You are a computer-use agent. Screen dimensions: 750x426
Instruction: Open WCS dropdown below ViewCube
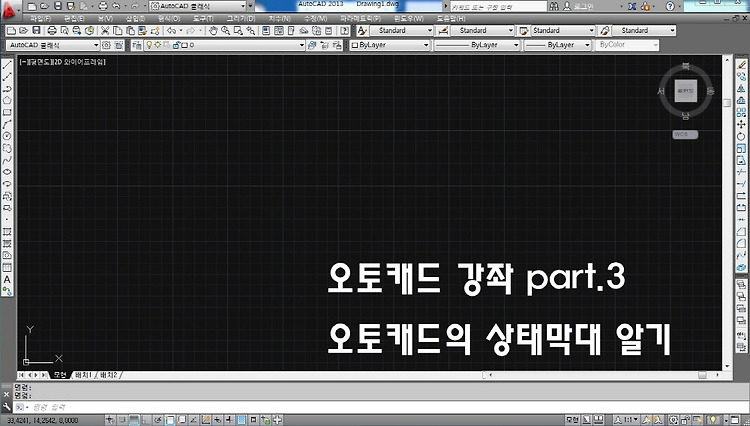[x=685, y=135]
